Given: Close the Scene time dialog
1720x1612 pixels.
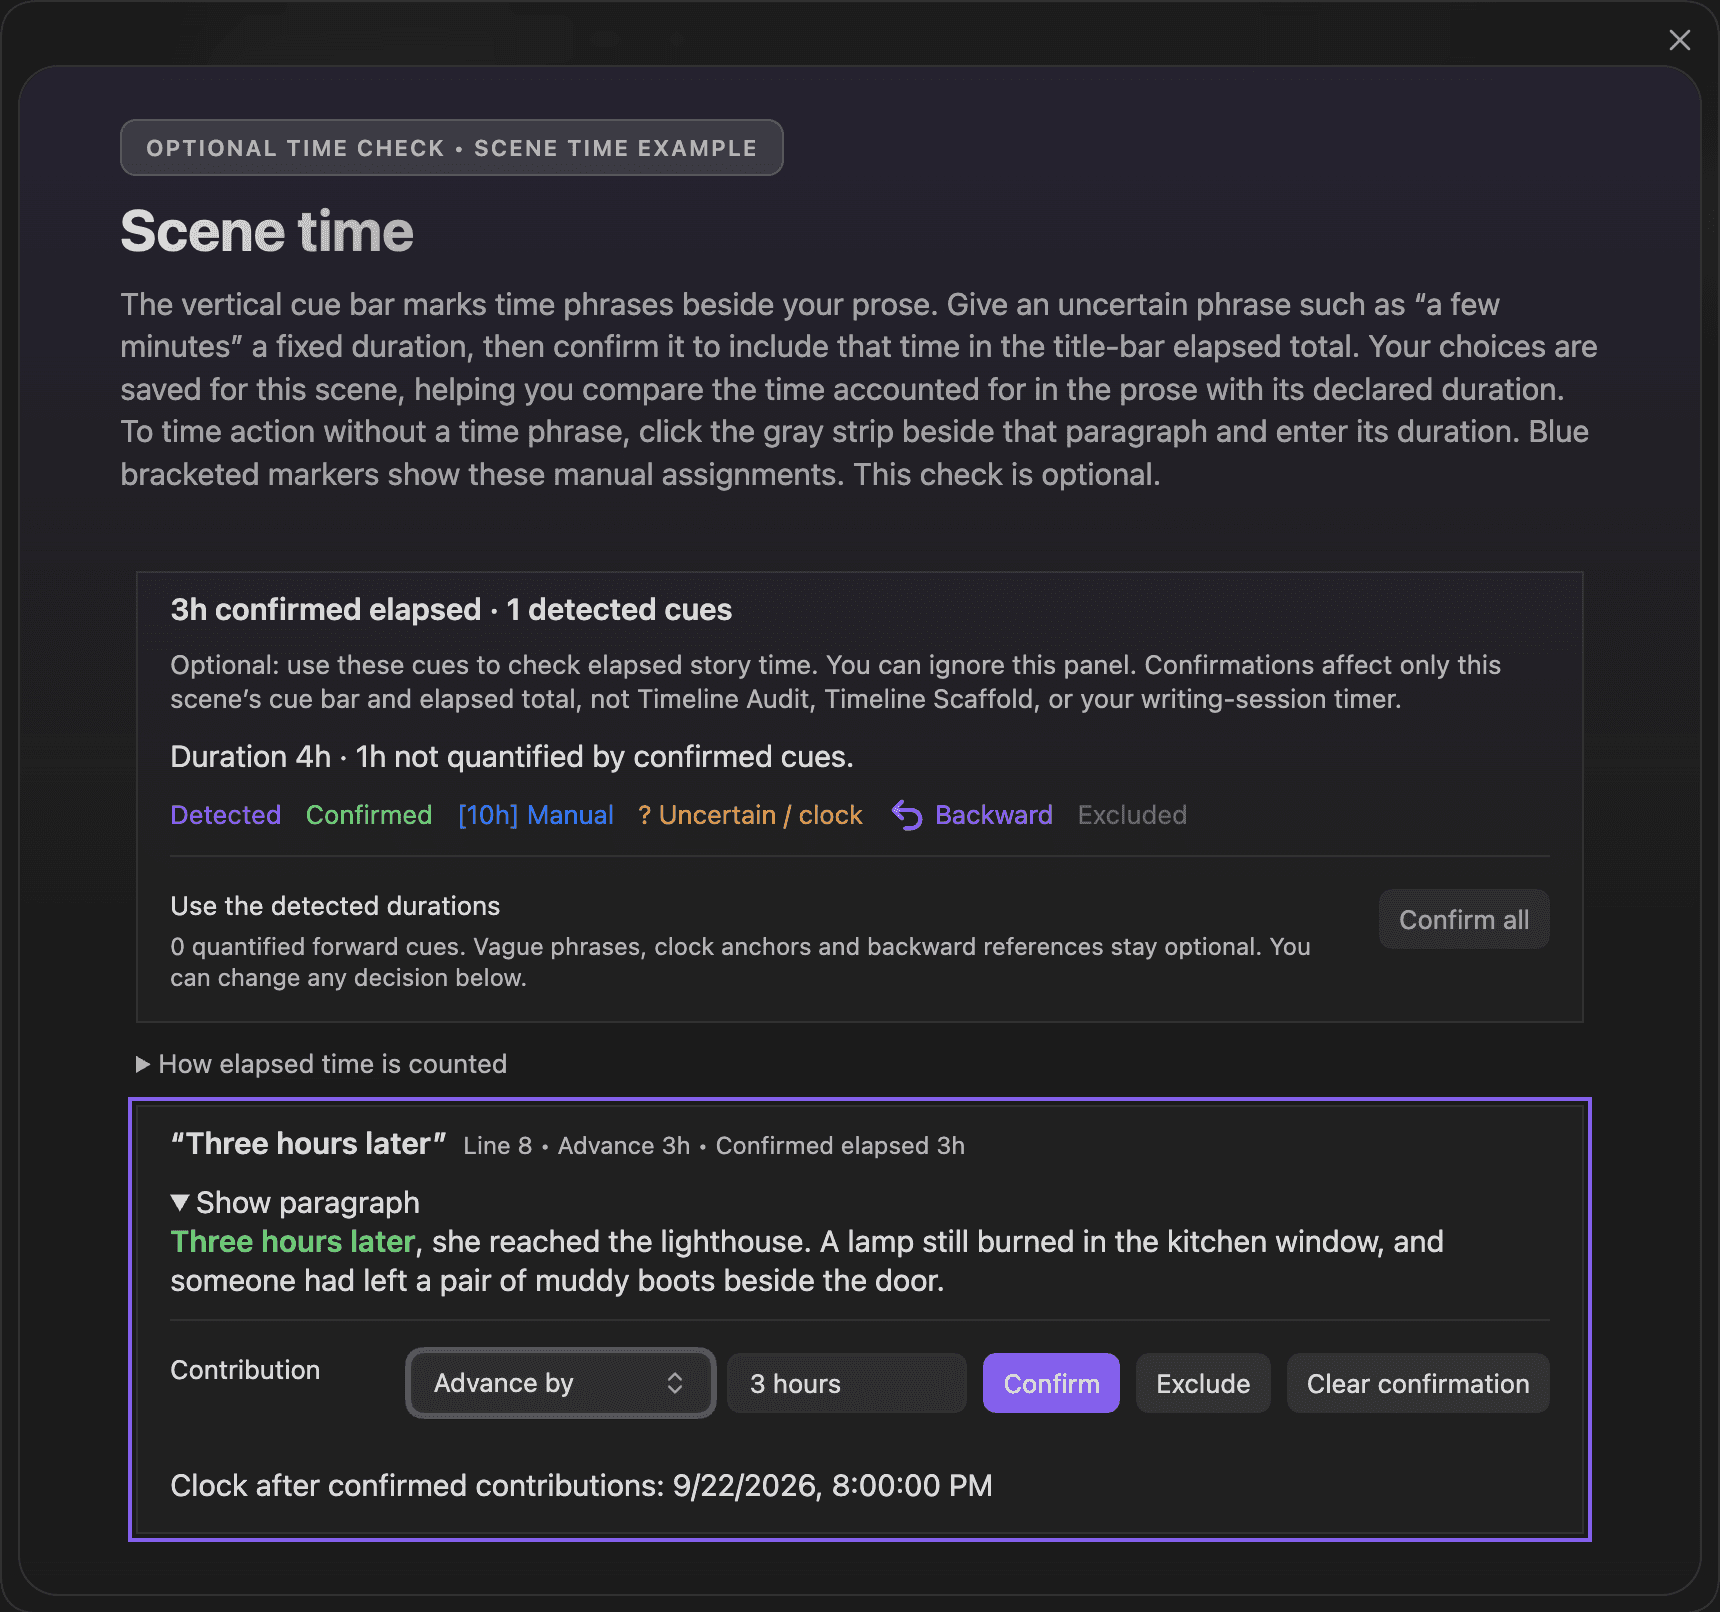Looking at the screenshot, I should (x=1679, y=40).
